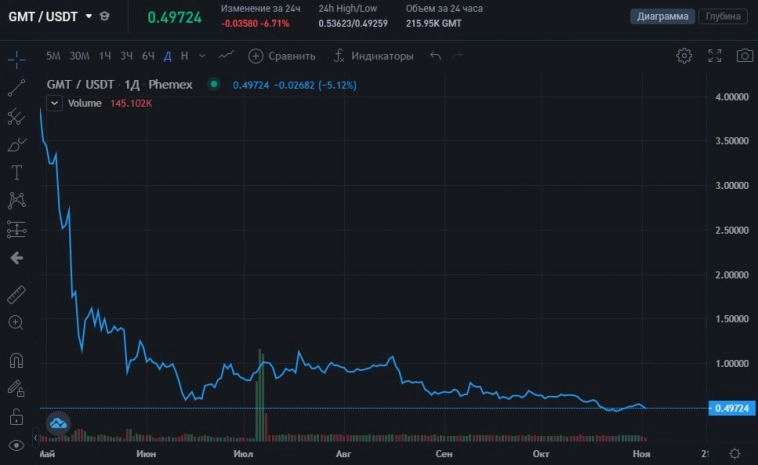Viewport: 758px width, 465px height.
Task: Collapse the Volume indicator legend
Action: [55, 103]
